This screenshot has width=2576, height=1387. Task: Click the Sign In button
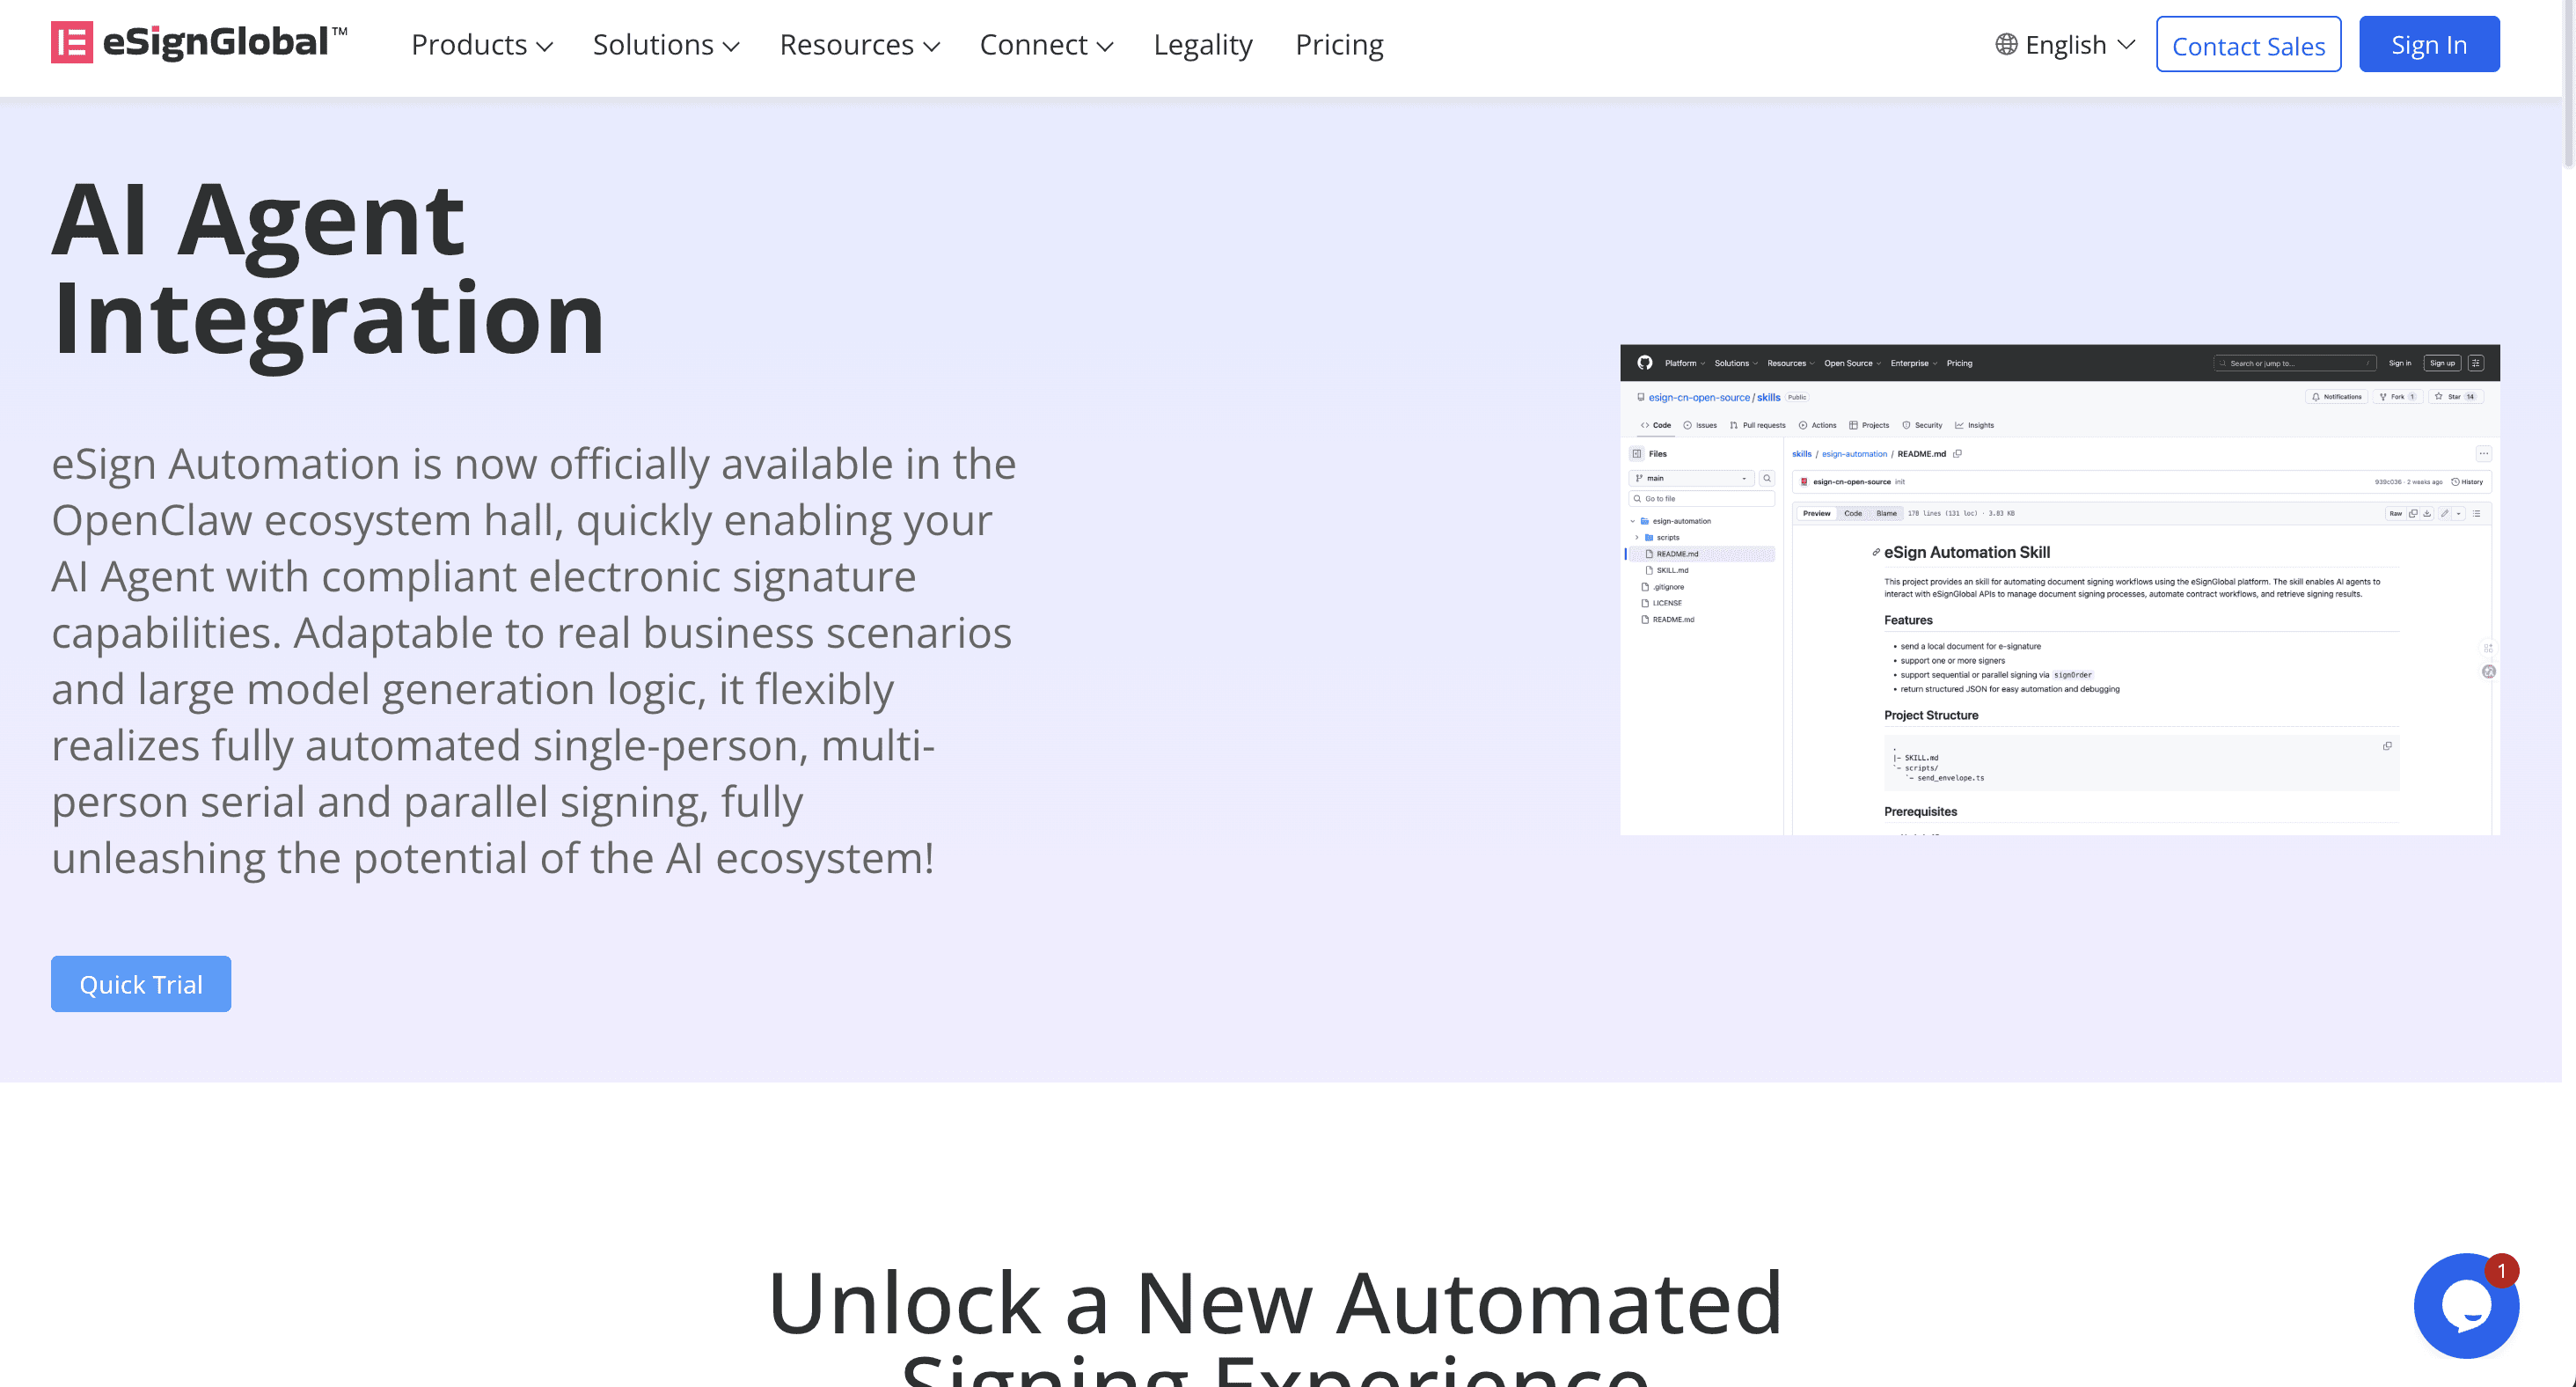point(2429,45)
